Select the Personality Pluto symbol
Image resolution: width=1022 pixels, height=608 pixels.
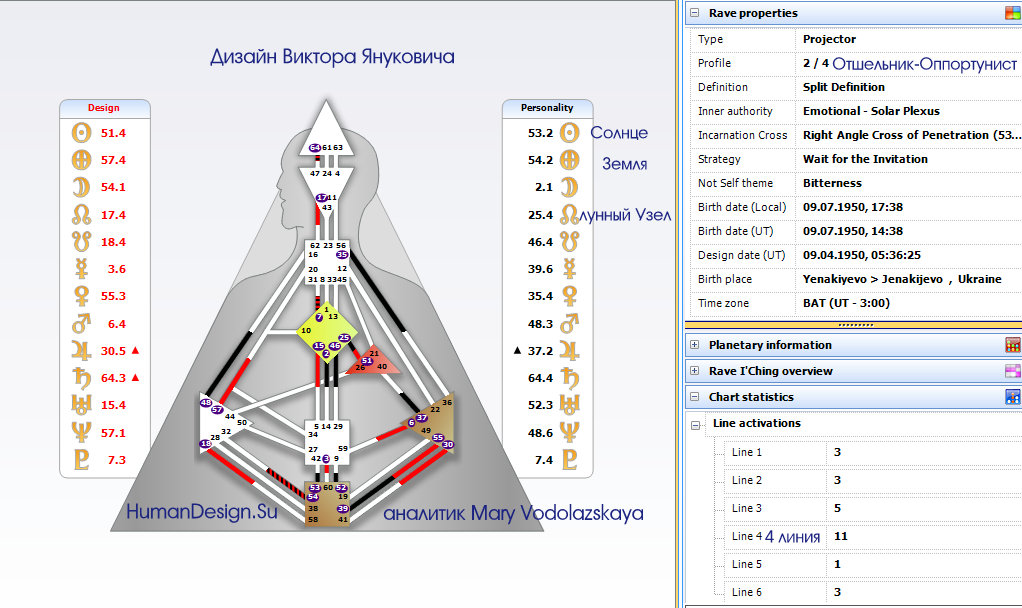click(x=570, y=460)
